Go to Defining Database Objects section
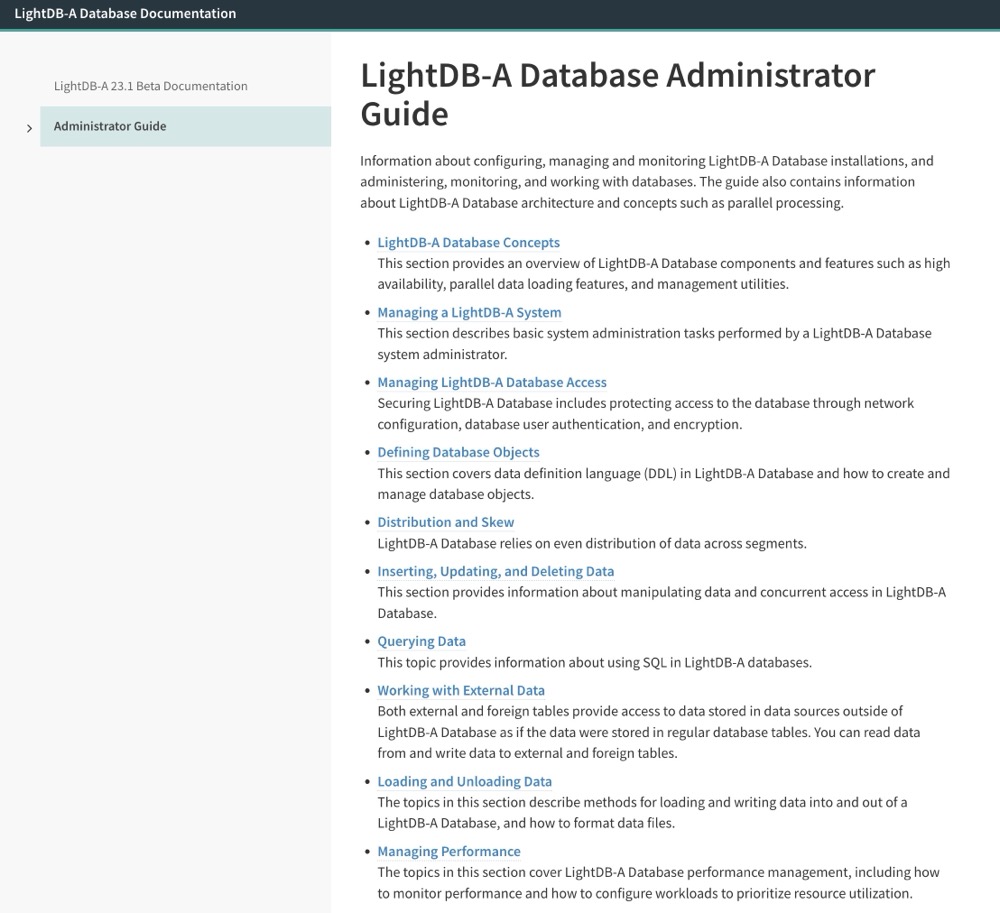 pyautogui.click(x=458, y=452)
